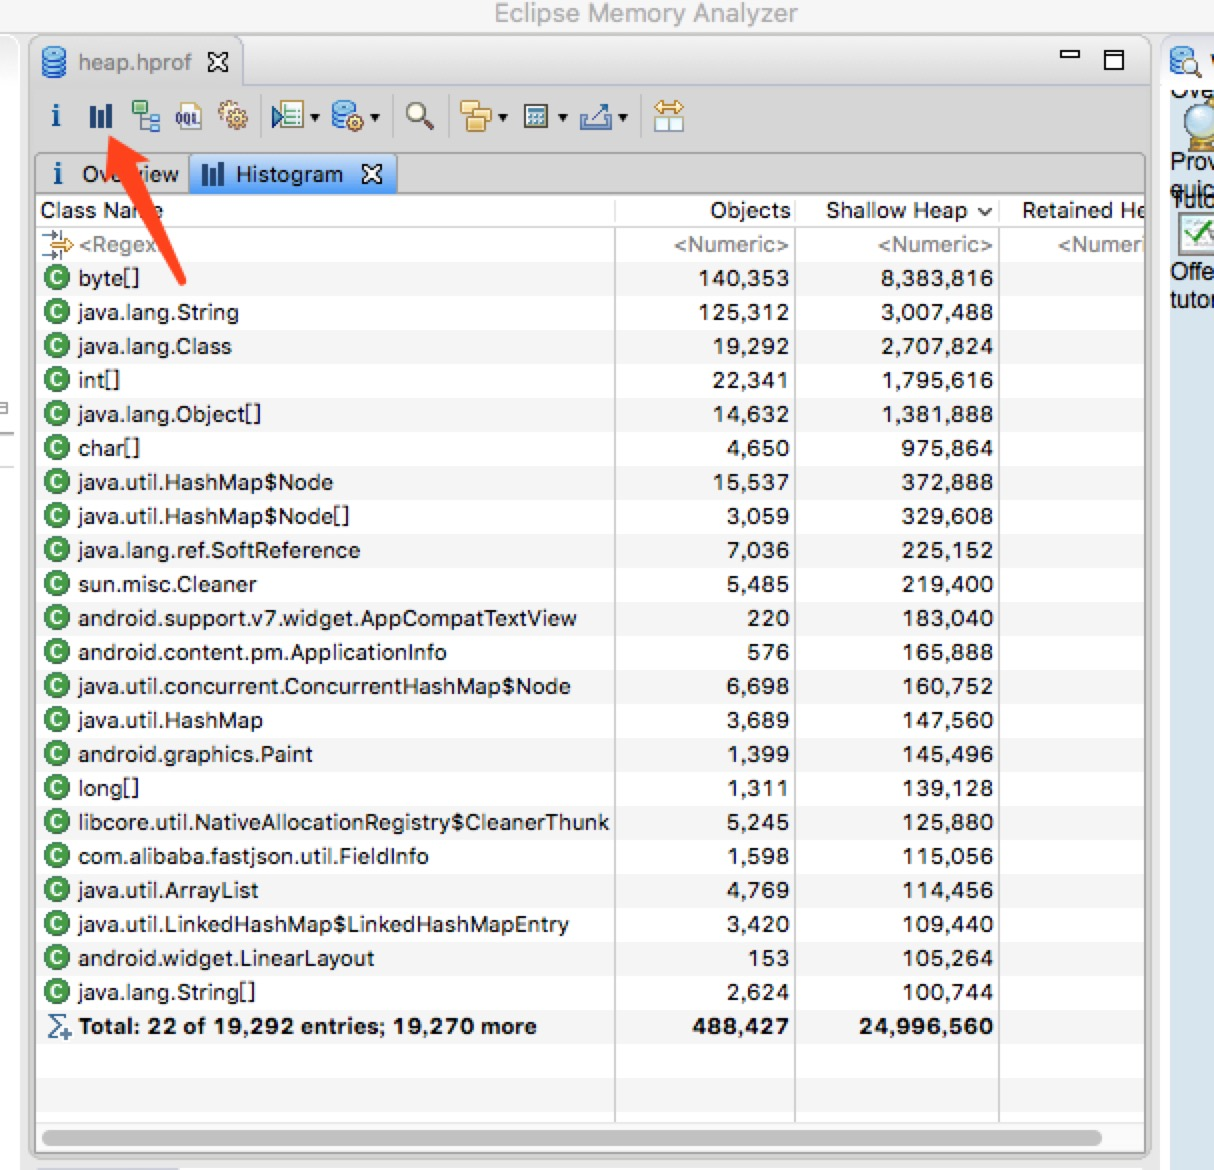This screenshot has width=1214, height=1170.
Task: Select the NativeAllocationRegistry$CleanerThunk row
Action: coord(590,822)
